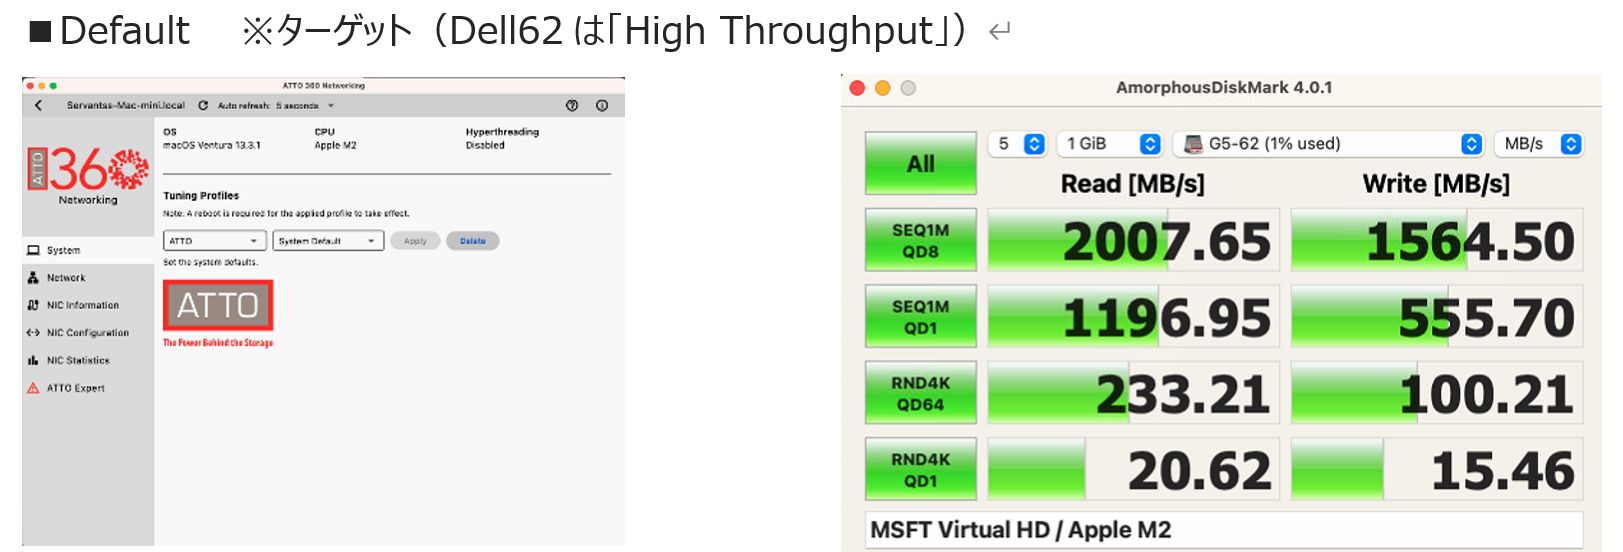Select the System sidebar tab
Viewport: 1623px width, 552px height.
coord(88,250)
